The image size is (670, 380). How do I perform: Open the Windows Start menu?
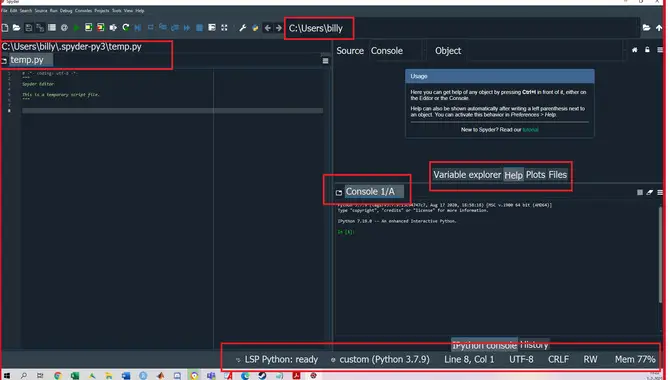pos(7,376)
